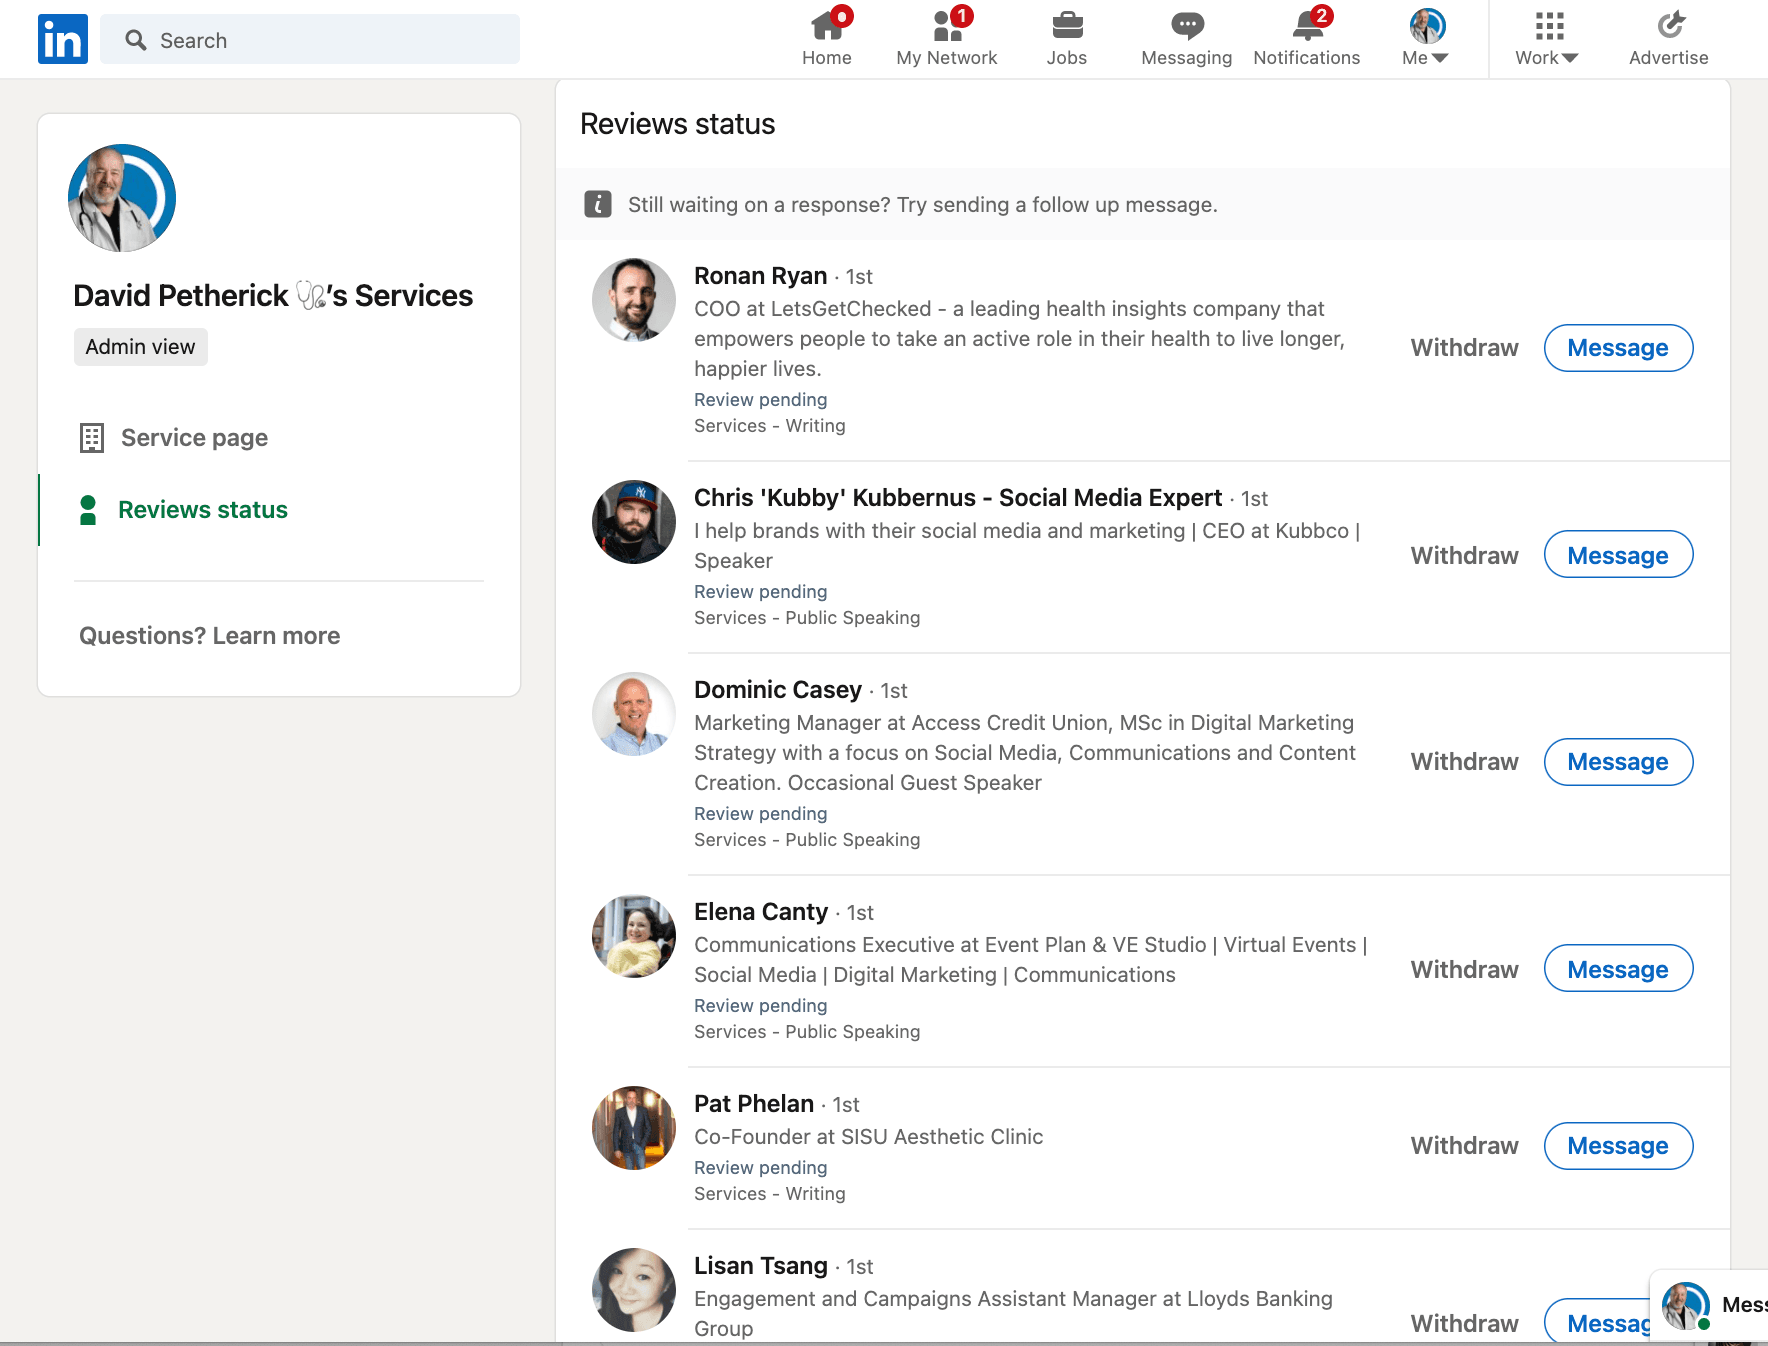Open the Jobs briefcase icon
Screen dimensions: 1768x1346
coord(1067,25)
